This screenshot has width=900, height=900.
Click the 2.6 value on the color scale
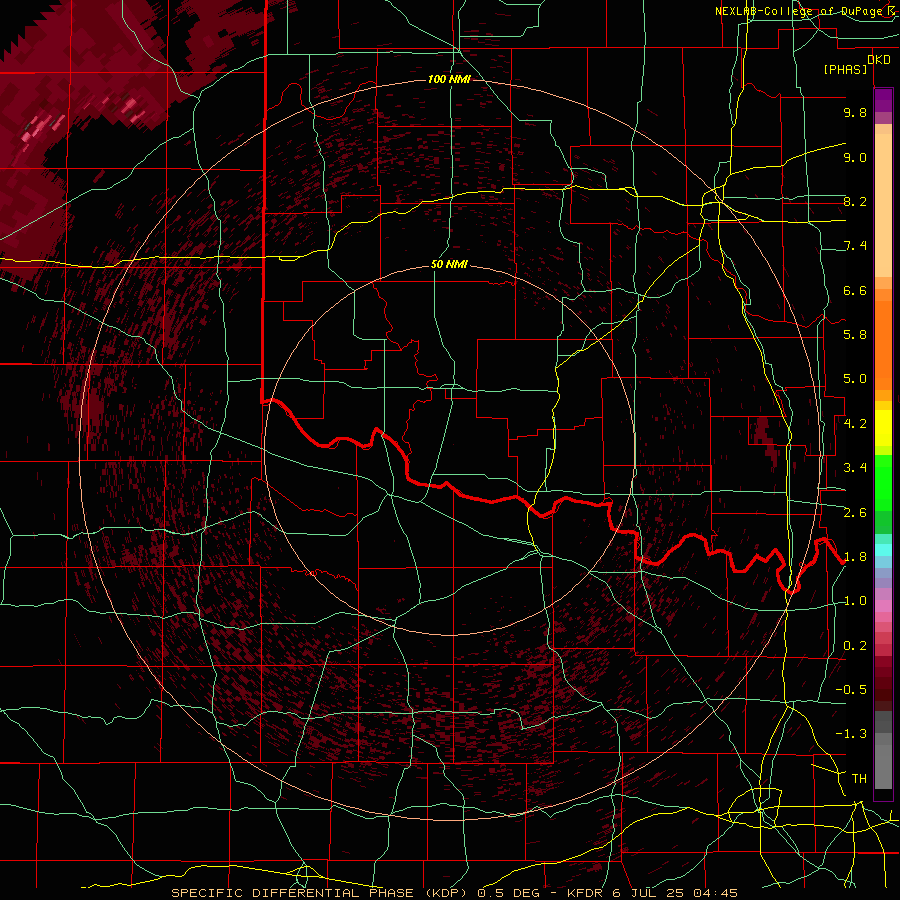click(x=855, y=512)
